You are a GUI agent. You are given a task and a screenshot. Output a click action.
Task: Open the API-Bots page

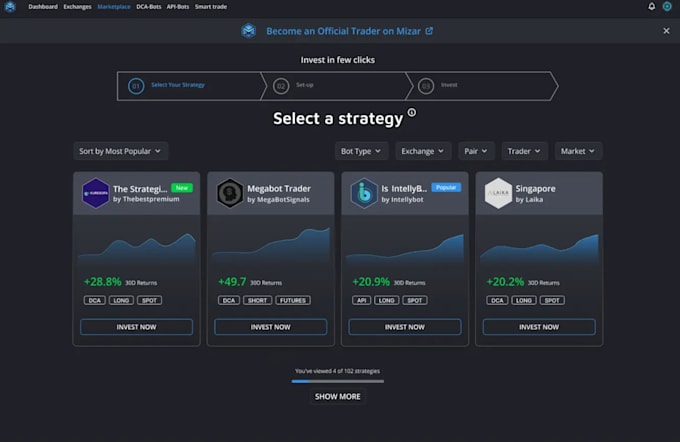(178, 7)
